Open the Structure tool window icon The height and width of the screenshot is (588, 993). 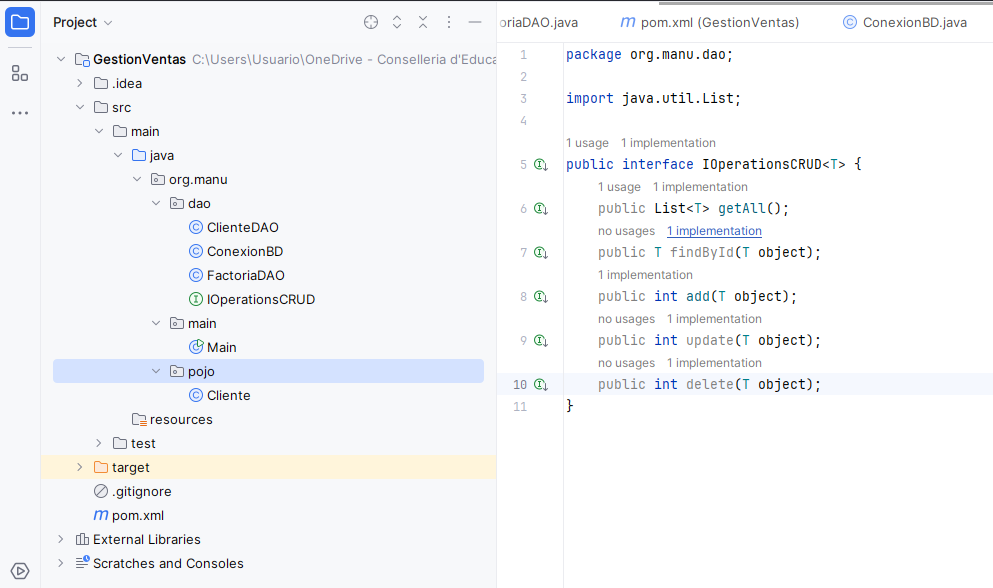pyautogui.click(x=20, y=74)
